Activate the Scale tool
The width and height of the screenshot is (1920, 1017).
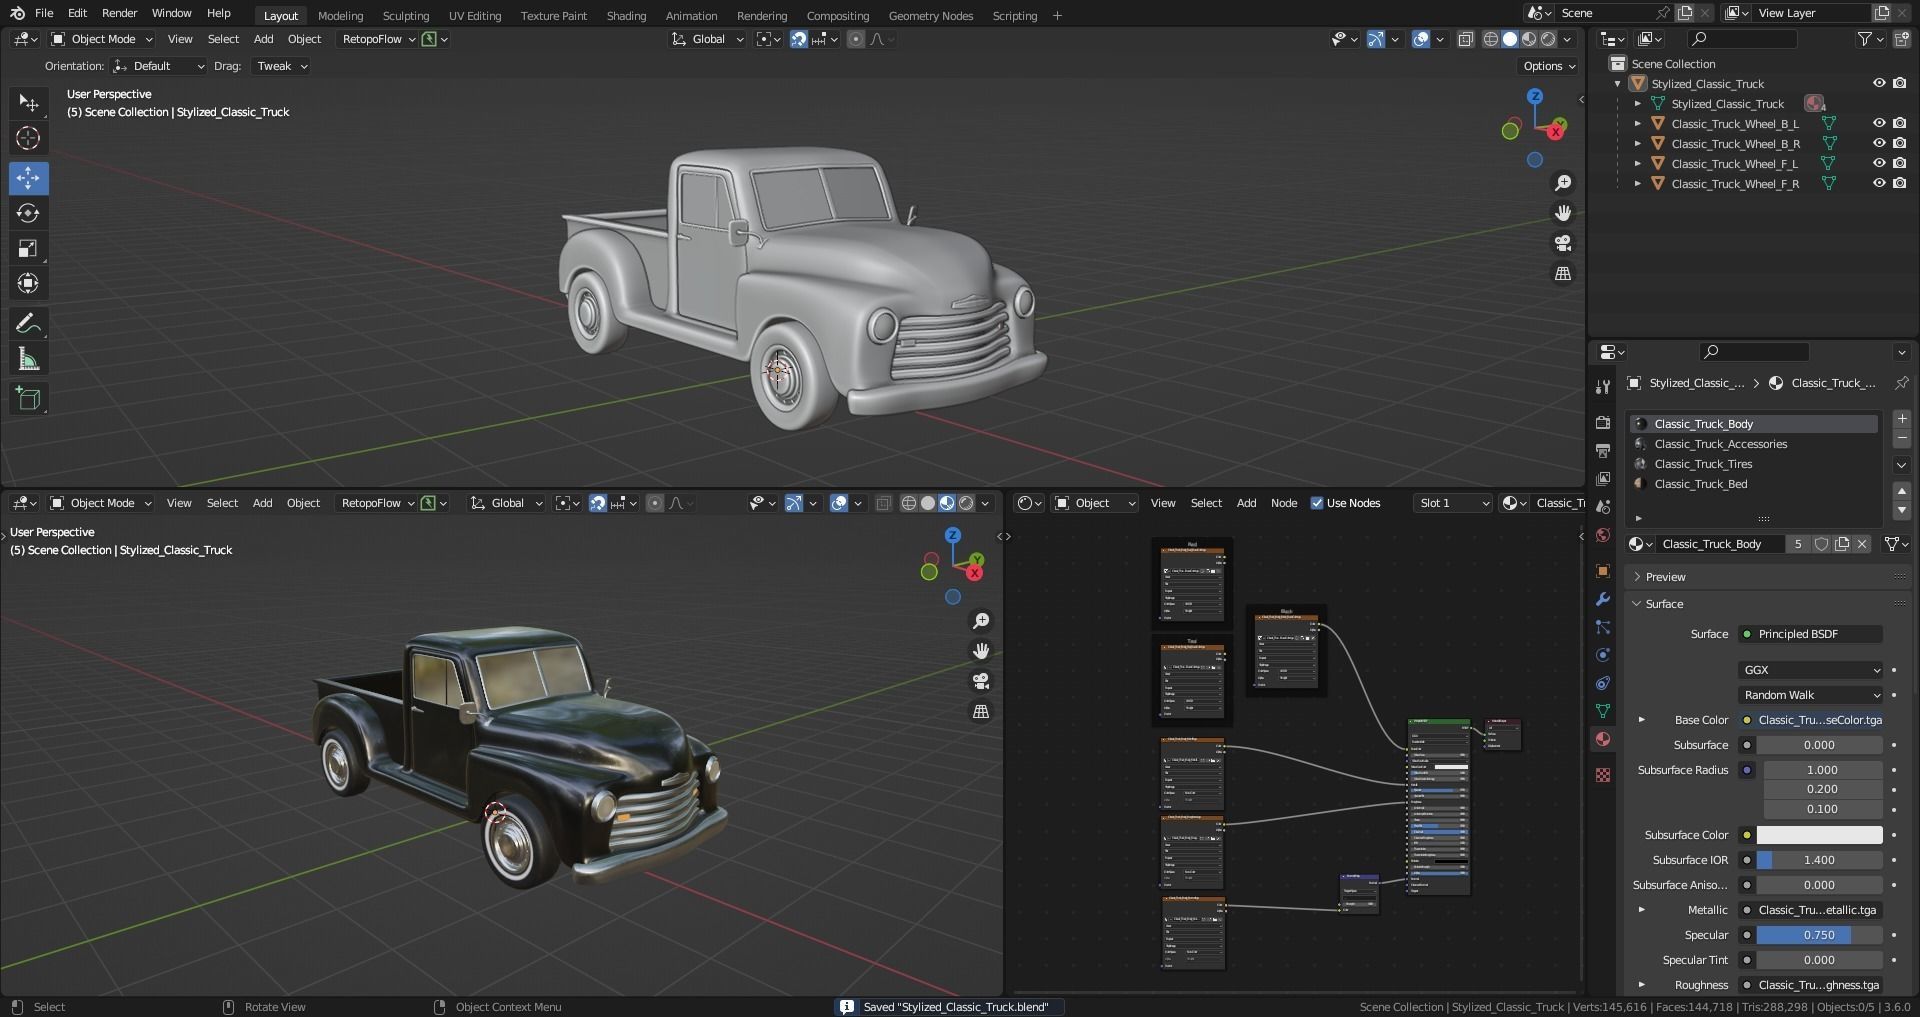(28, 248)
